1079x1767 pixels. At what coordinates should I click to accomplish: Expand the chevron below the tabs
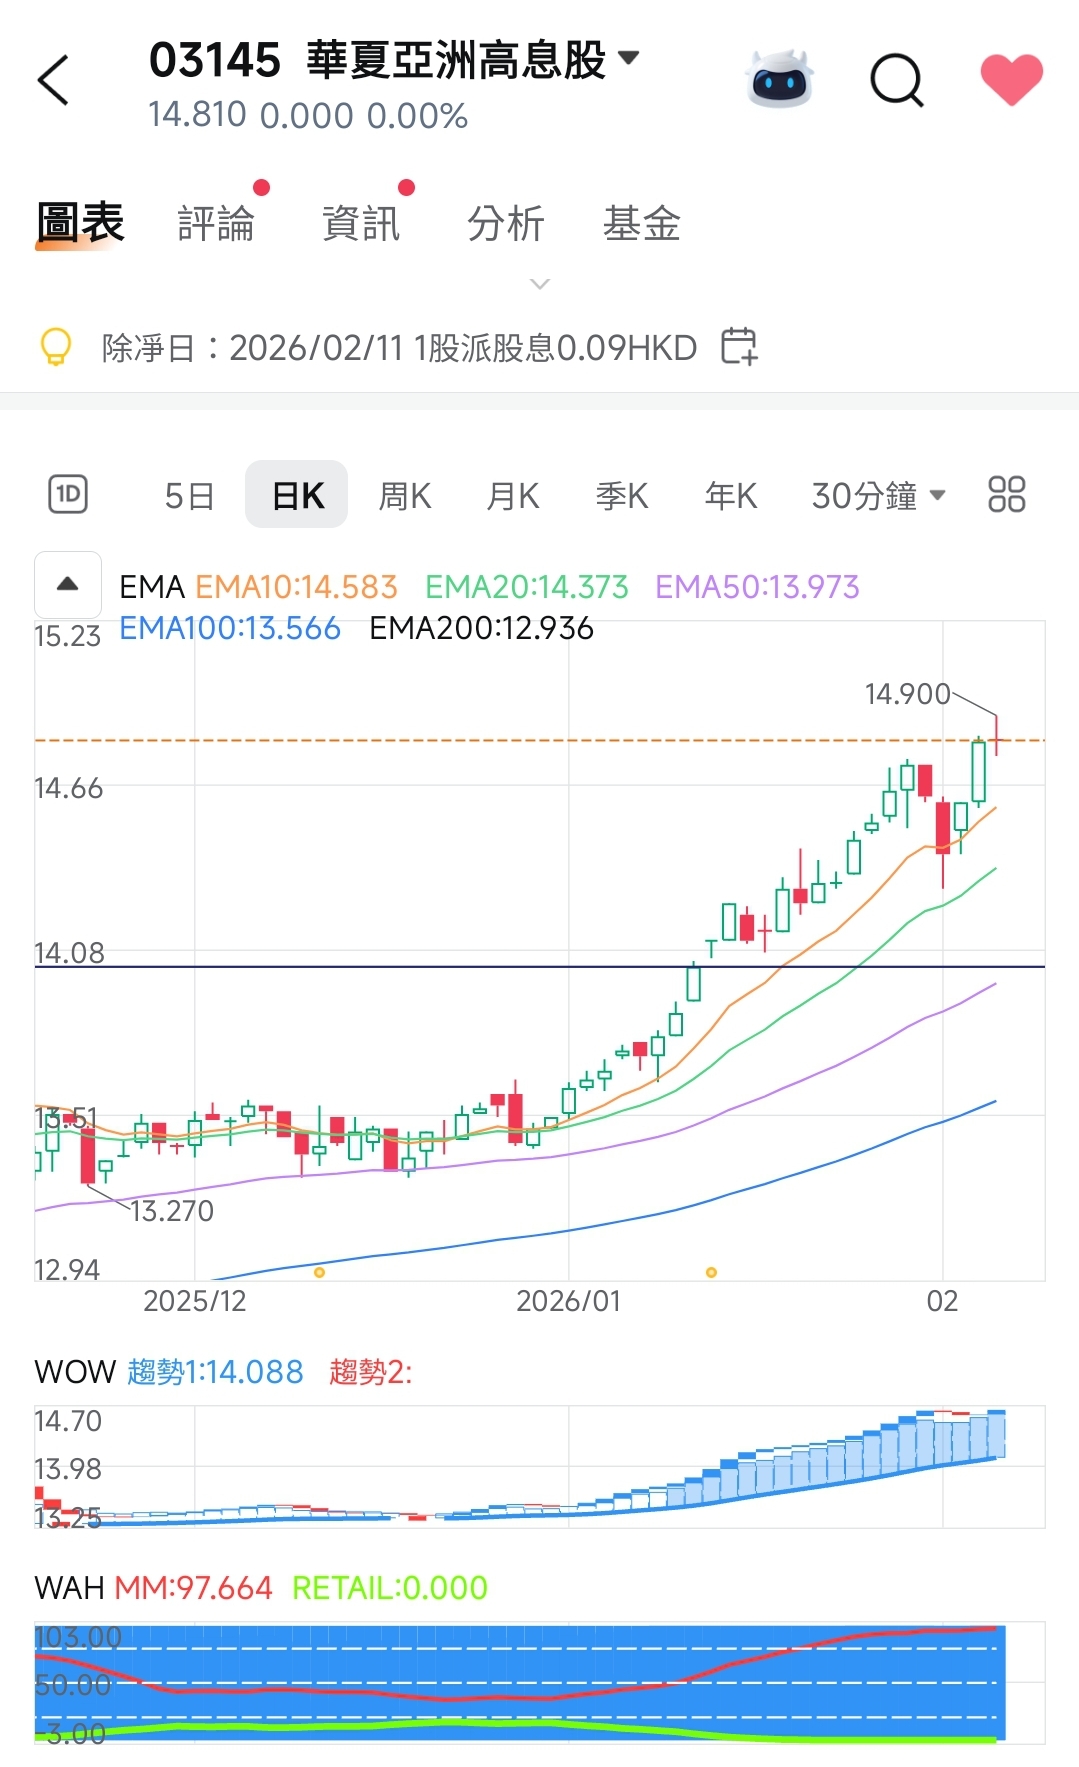(540, 285)
